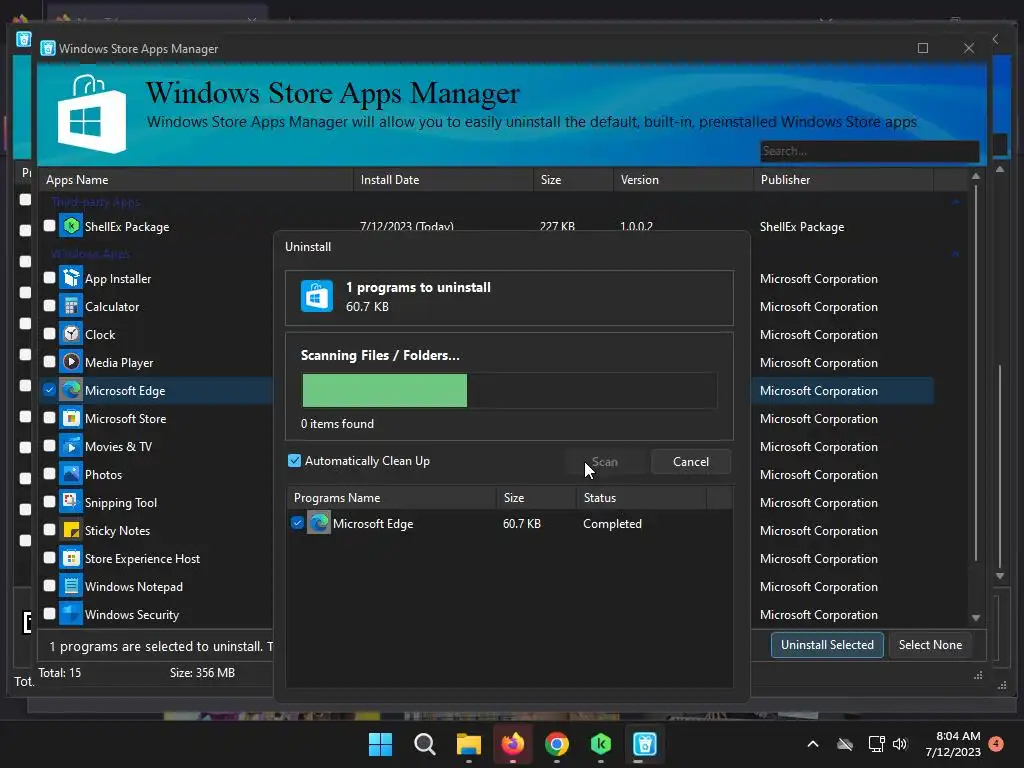Uncheck the Microsoft Edge checkbox in main list
This screenshot has width=1024, height=768.
click(50, 390)
